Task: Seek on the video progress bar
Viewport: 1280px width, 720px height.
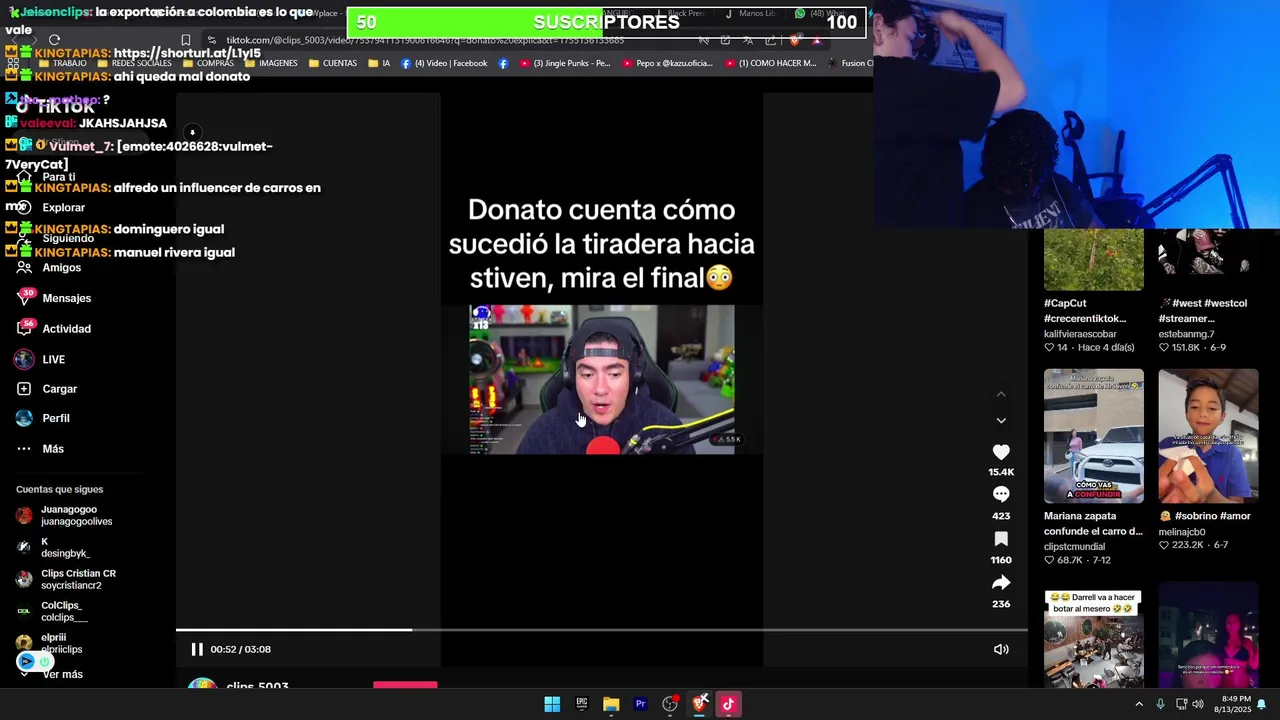Action: coord(602,630)
